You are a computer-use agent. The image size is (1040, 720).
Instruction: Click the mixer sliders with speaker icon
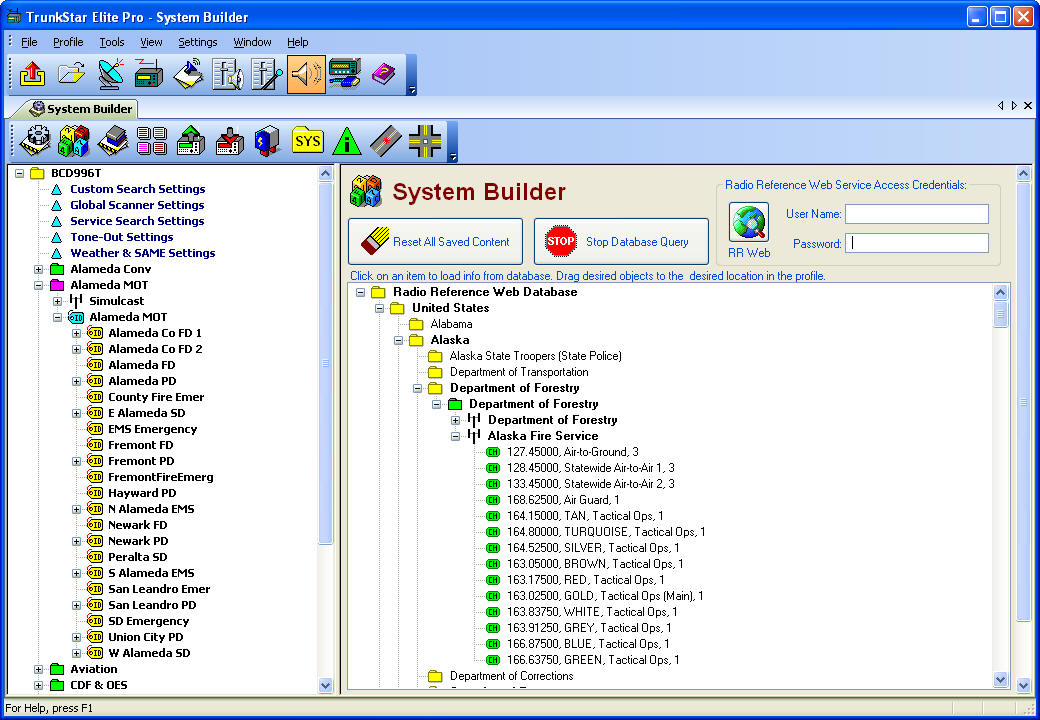click(x=228, y=74)
